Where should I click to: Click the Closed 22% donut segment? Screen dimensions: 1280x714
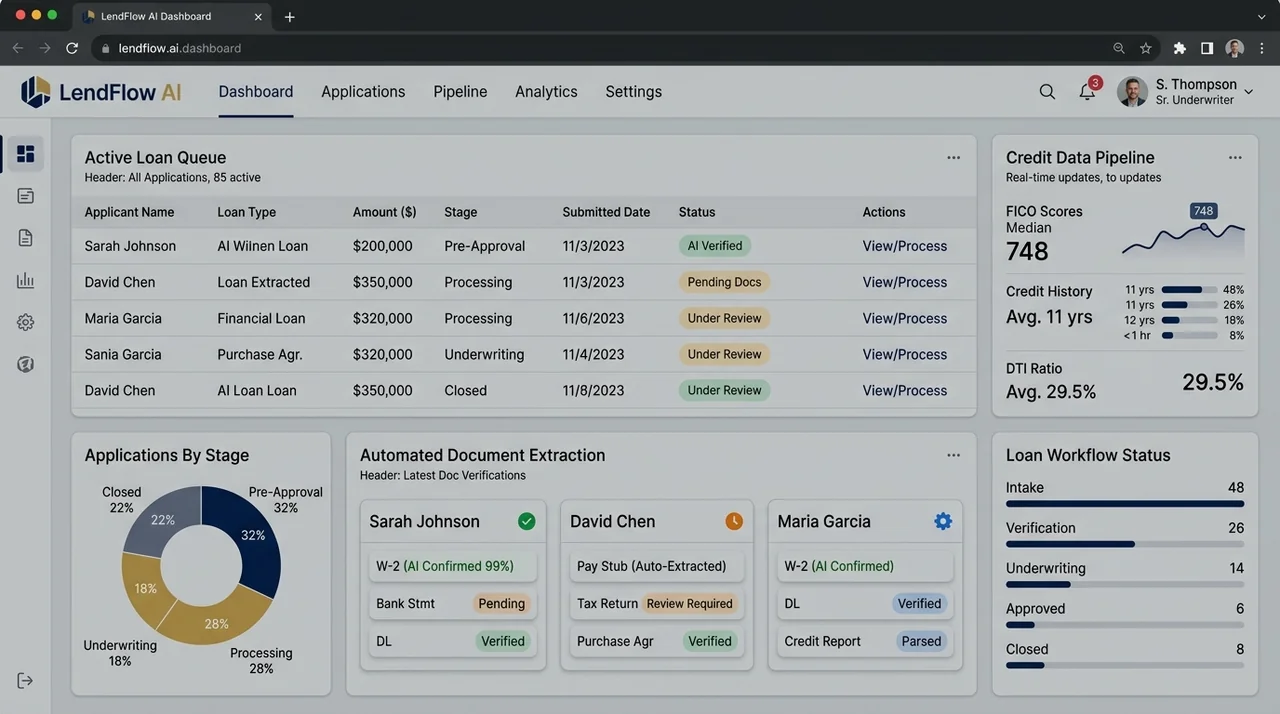pyautogui.click(x=164, y=520)
